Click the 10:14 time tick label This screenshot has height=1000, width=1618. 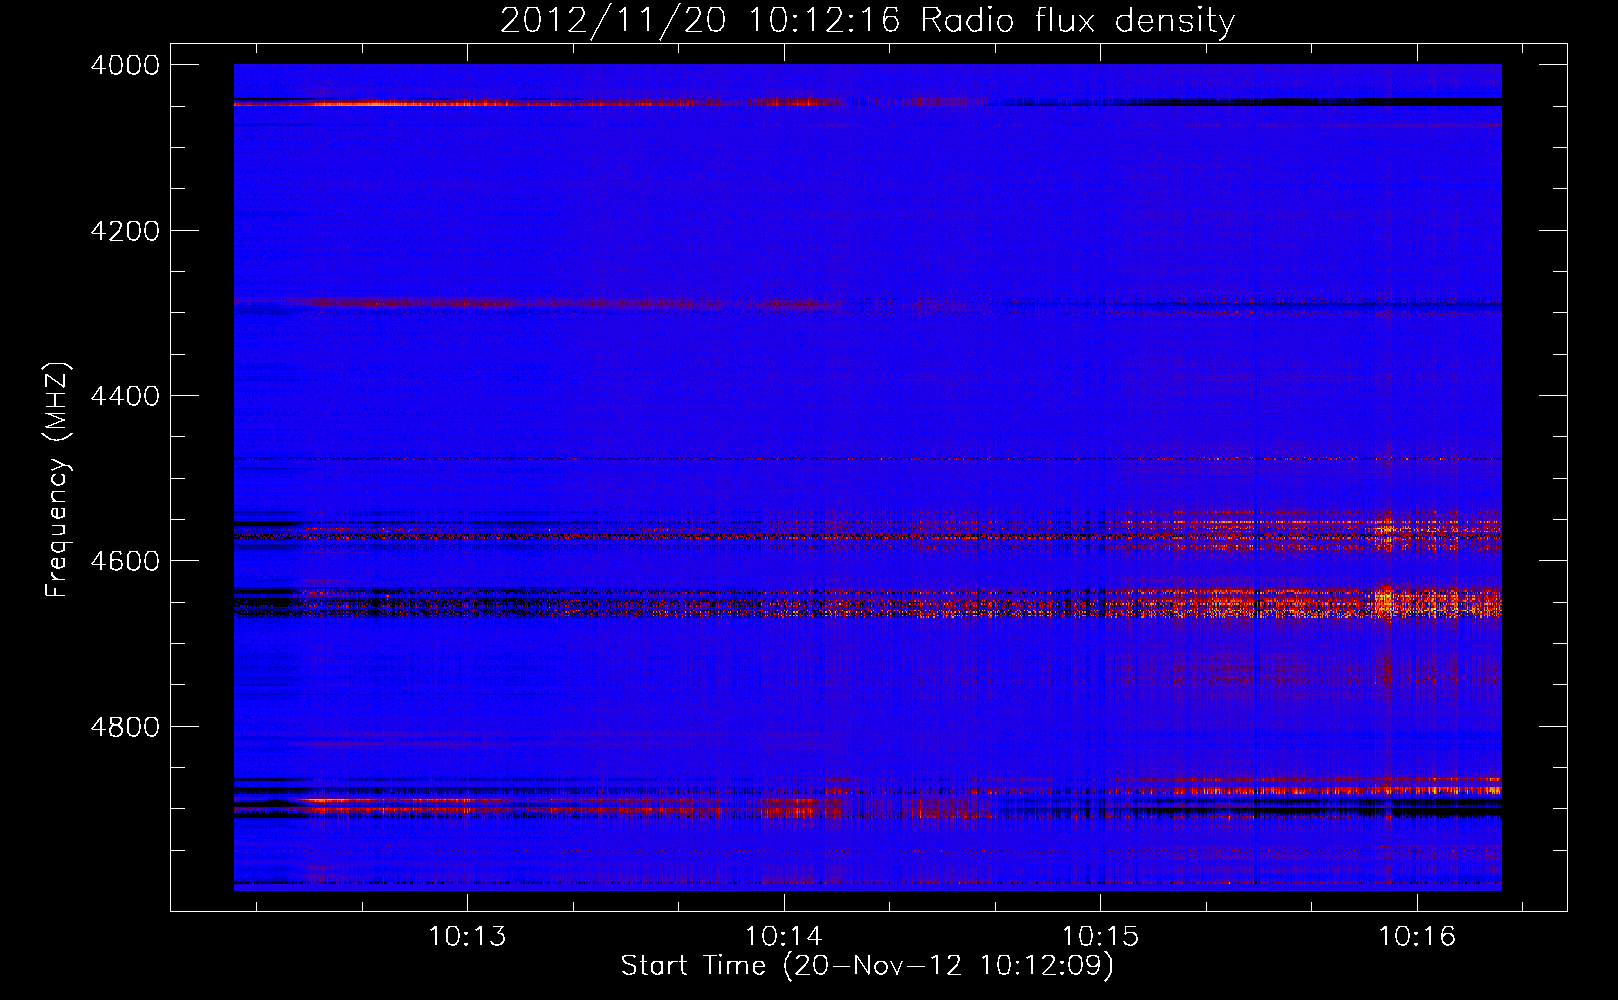tap(784, 937)
